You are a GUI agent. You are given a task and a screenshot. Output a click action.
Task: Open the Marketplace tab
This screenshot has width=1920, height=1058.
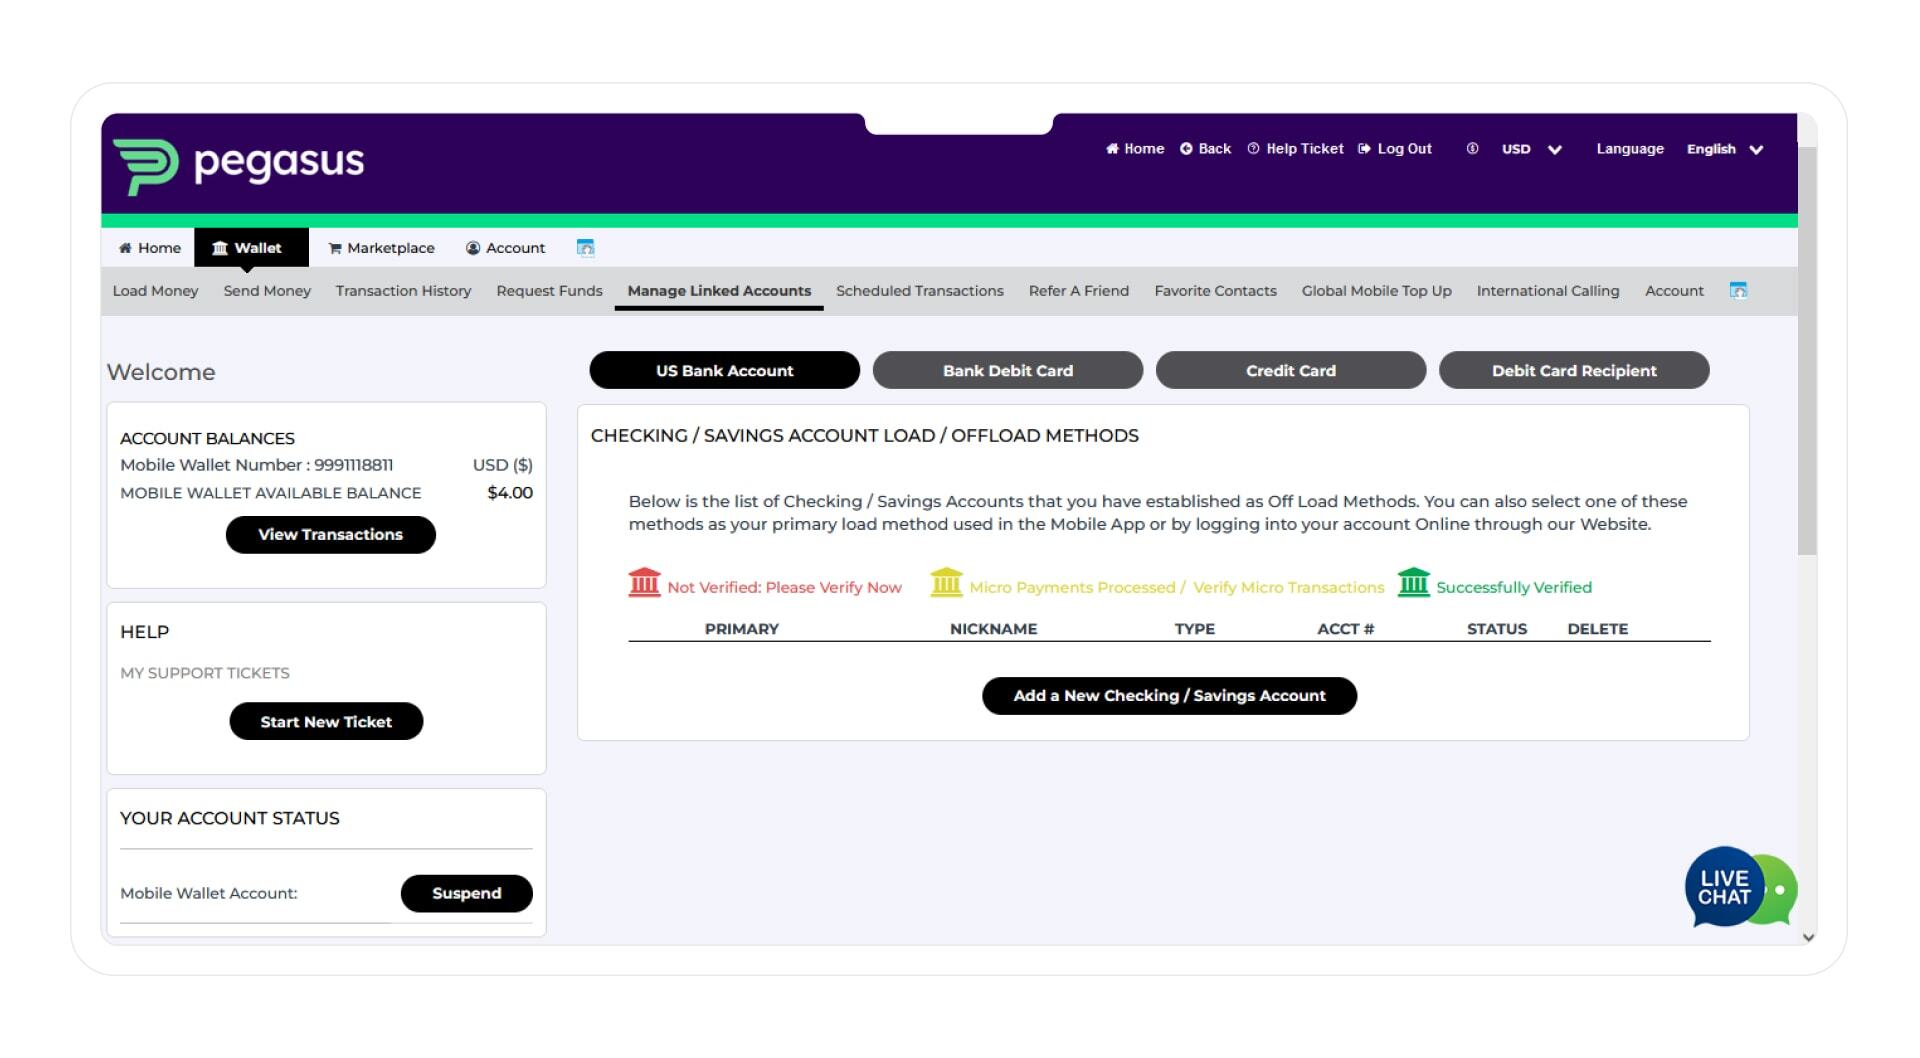click(x=381, y=247)
